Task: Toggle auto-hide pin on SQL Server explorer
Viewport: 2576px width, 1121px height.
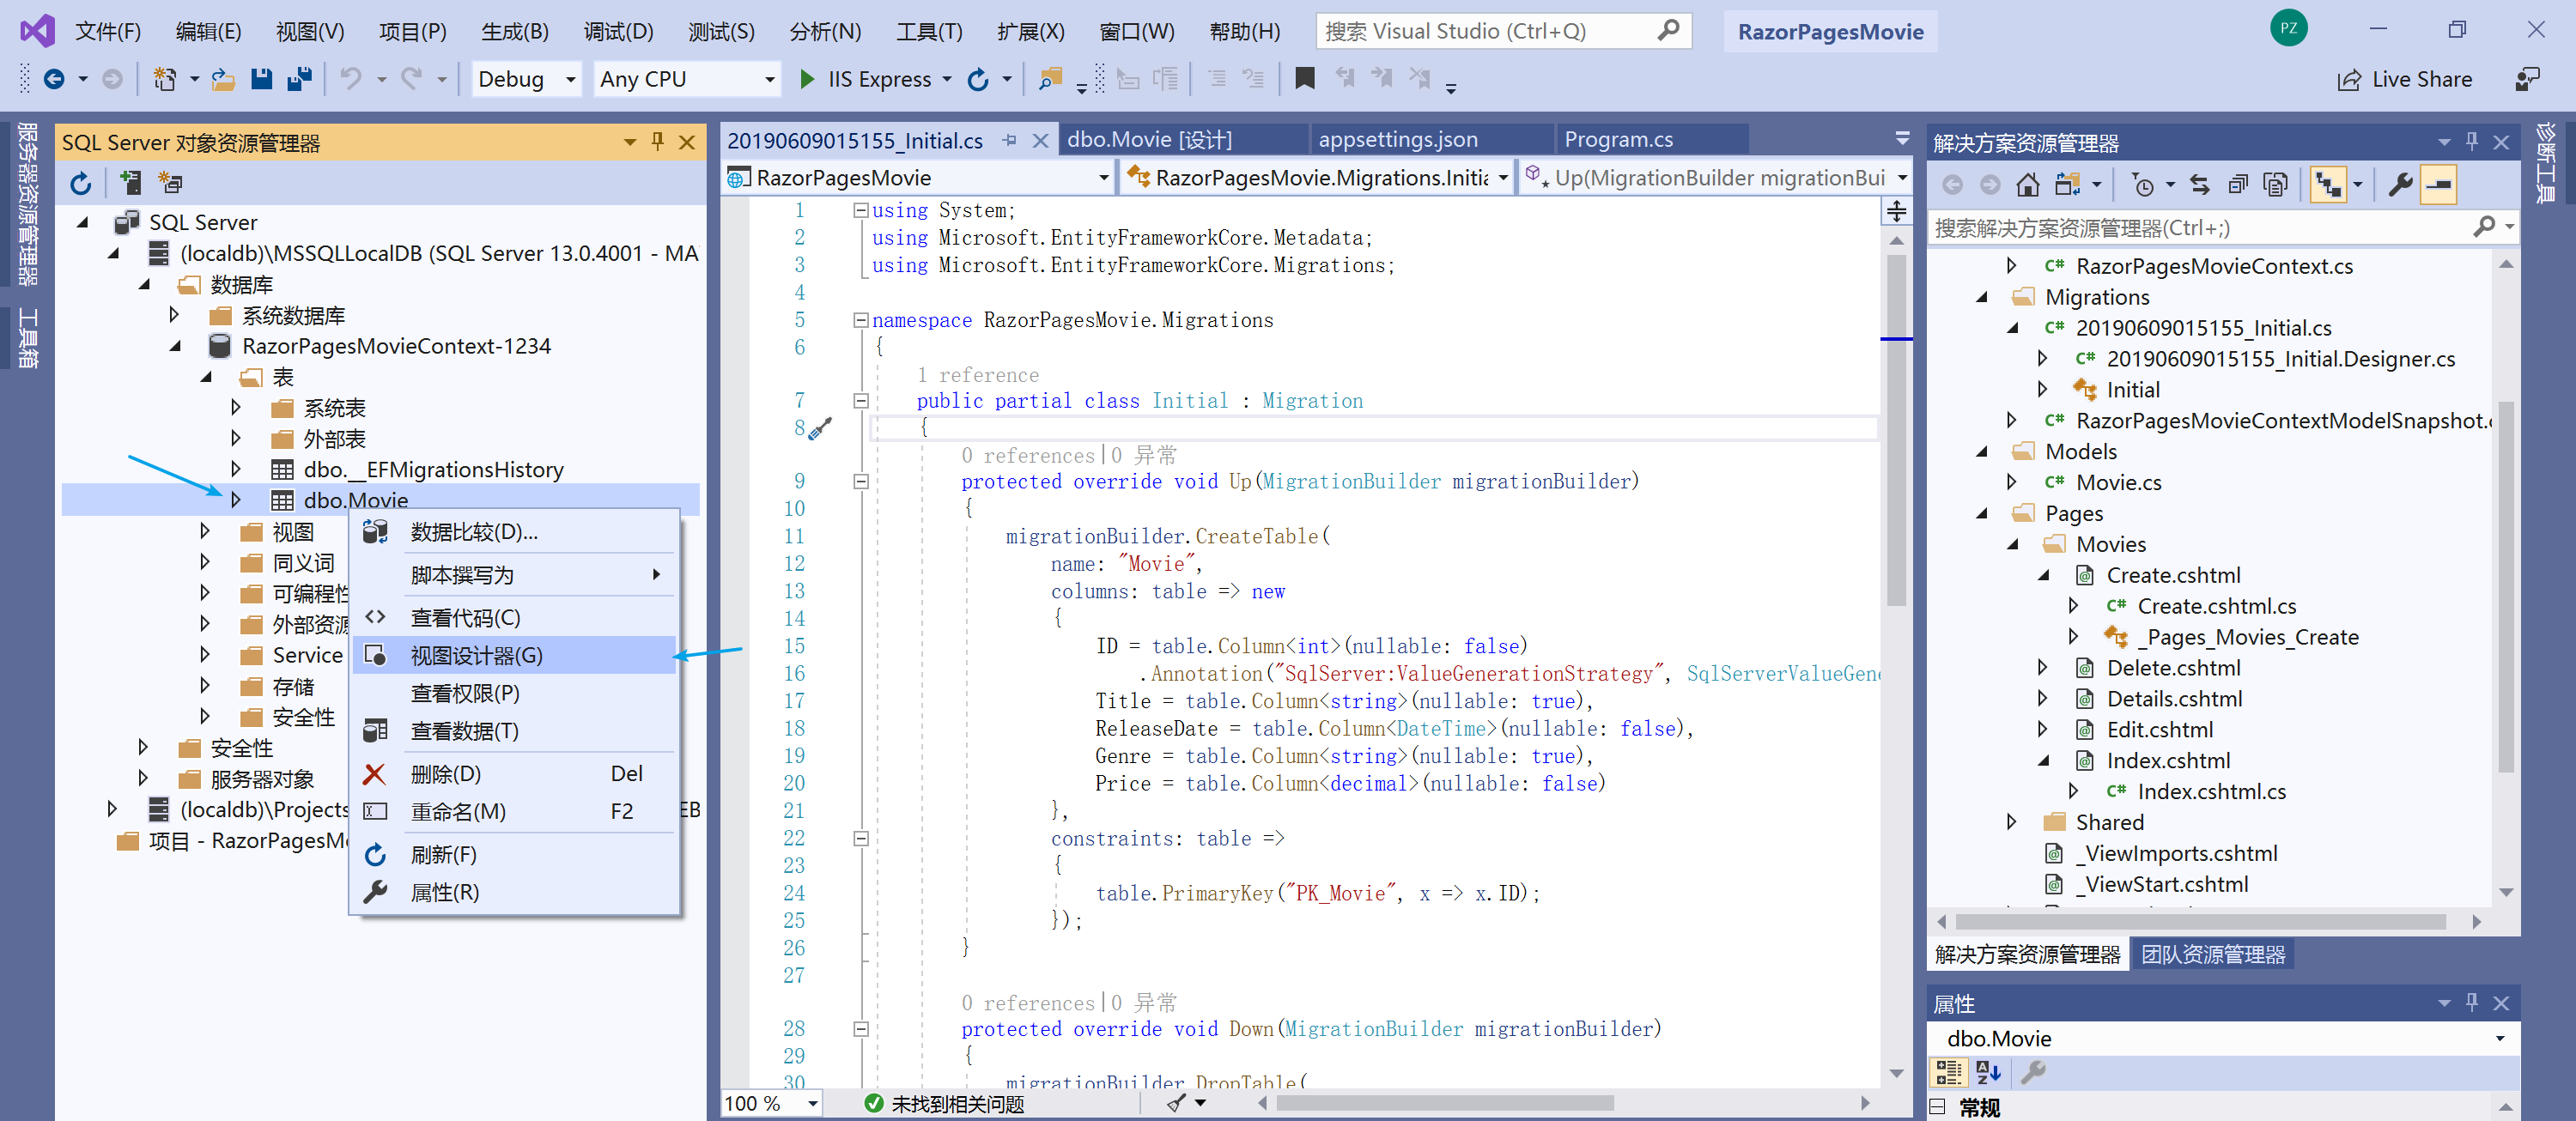Action: pos(657,142)
